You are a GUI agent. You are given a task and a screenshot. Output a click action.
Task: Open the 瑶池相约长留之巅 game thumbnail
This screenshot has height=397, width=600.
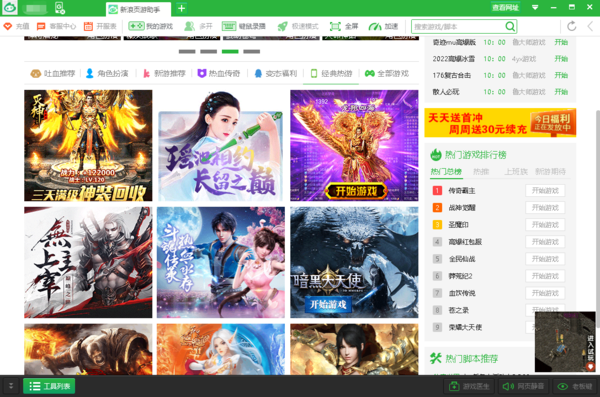pyautogui.click(x=221, y=145)
